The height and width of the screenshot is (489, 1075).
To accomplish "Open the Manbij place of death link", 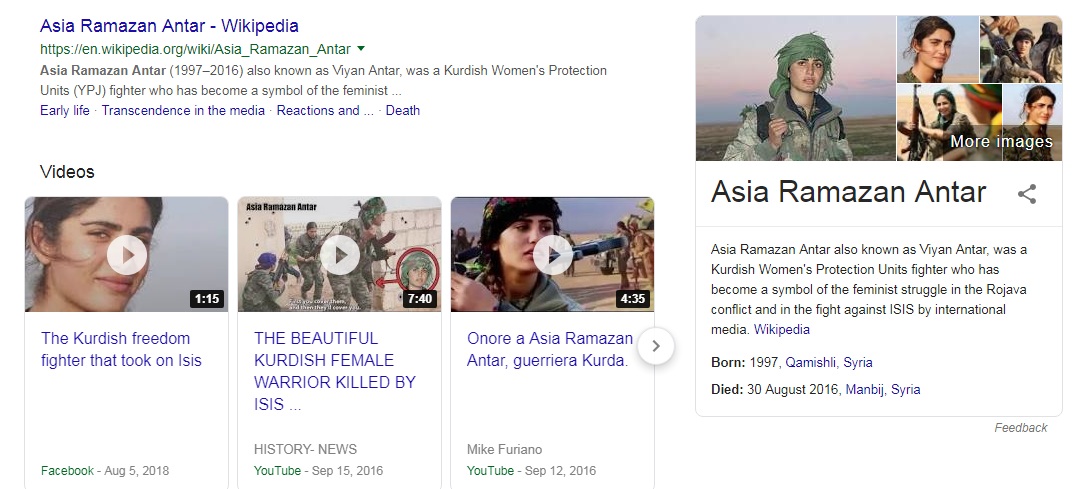I will 865,390.
